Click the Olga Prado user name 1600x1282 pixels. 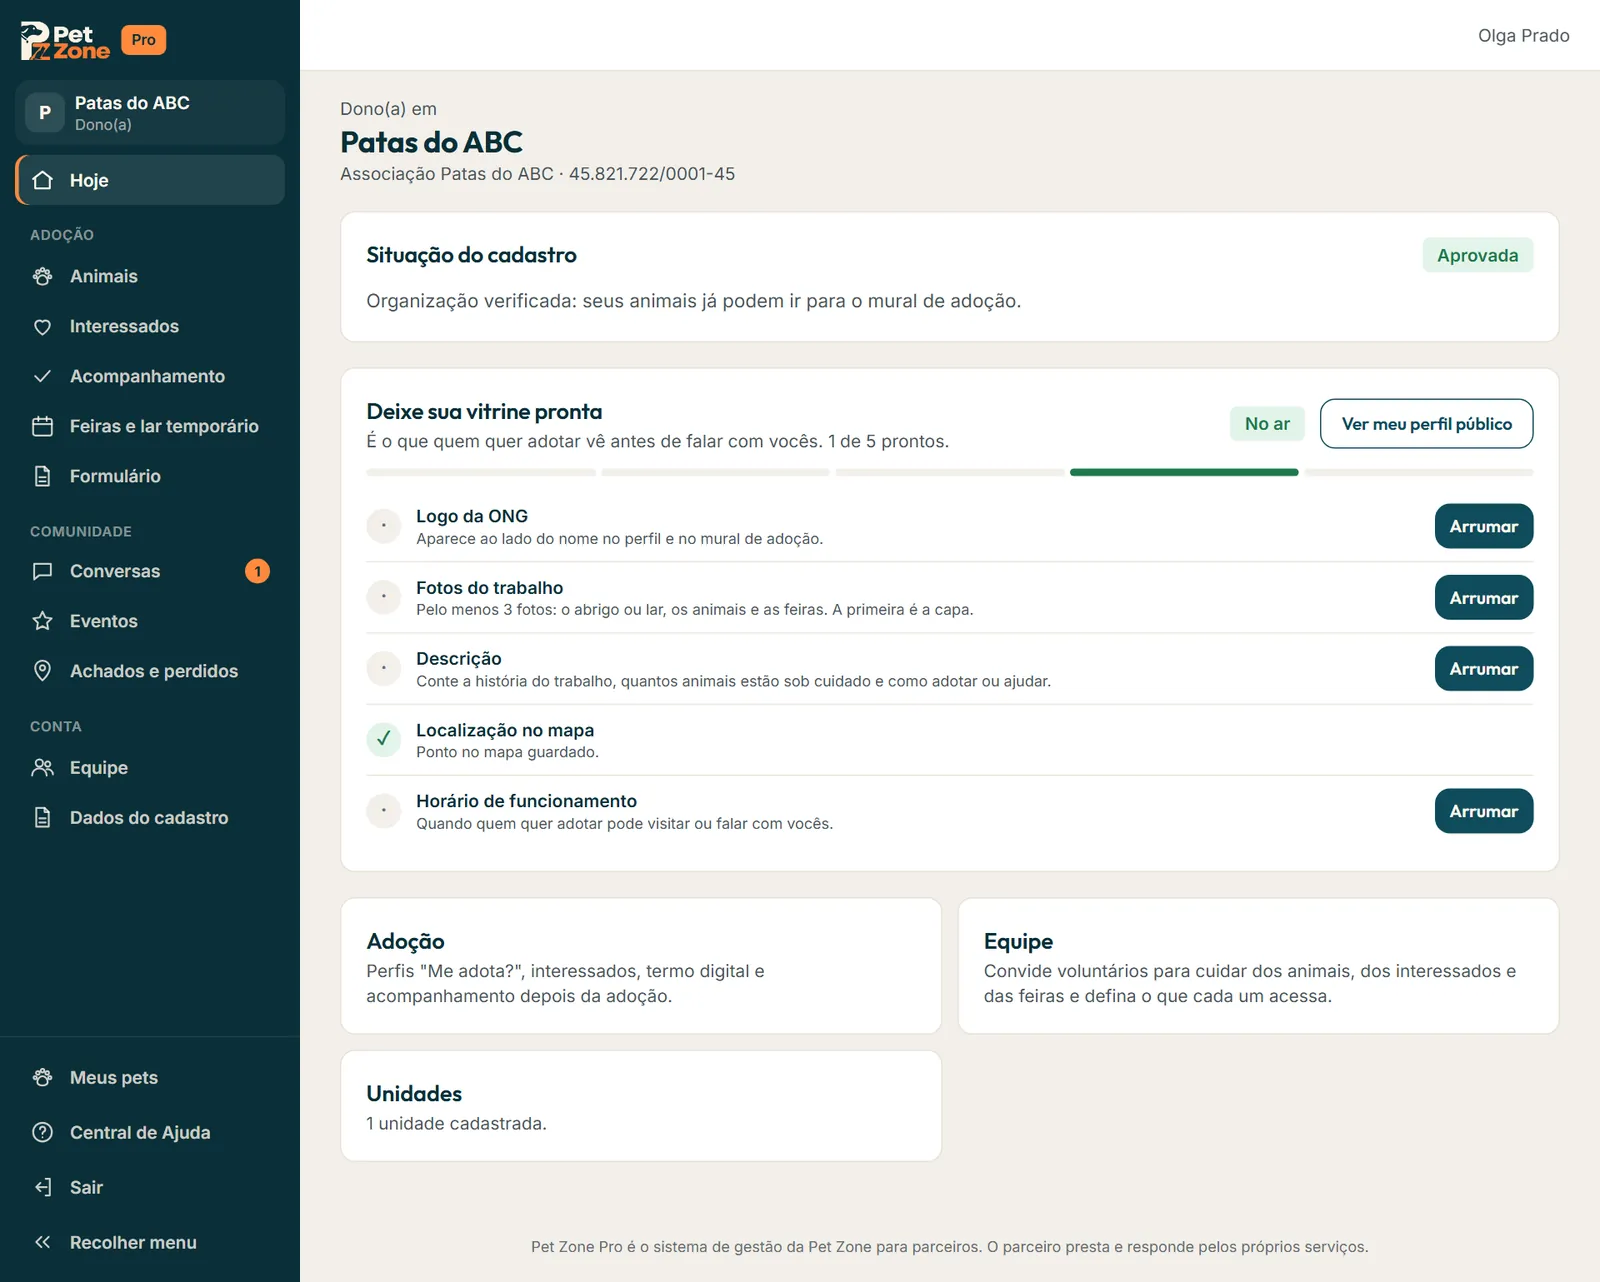[1523, 36]
